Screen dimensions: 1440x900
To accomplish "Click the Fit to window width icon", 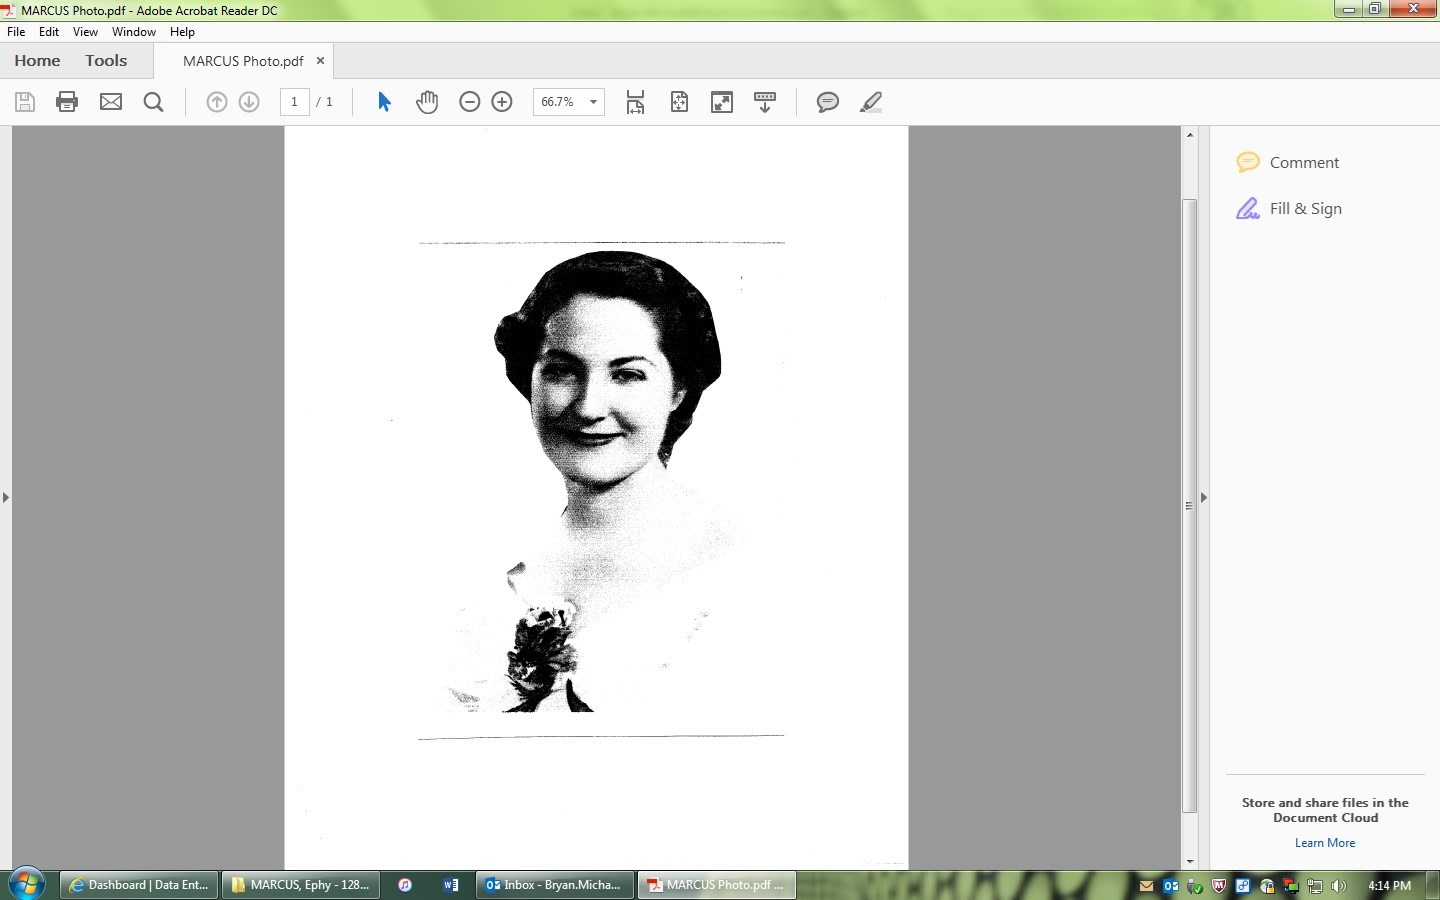I will pos(635,102).
